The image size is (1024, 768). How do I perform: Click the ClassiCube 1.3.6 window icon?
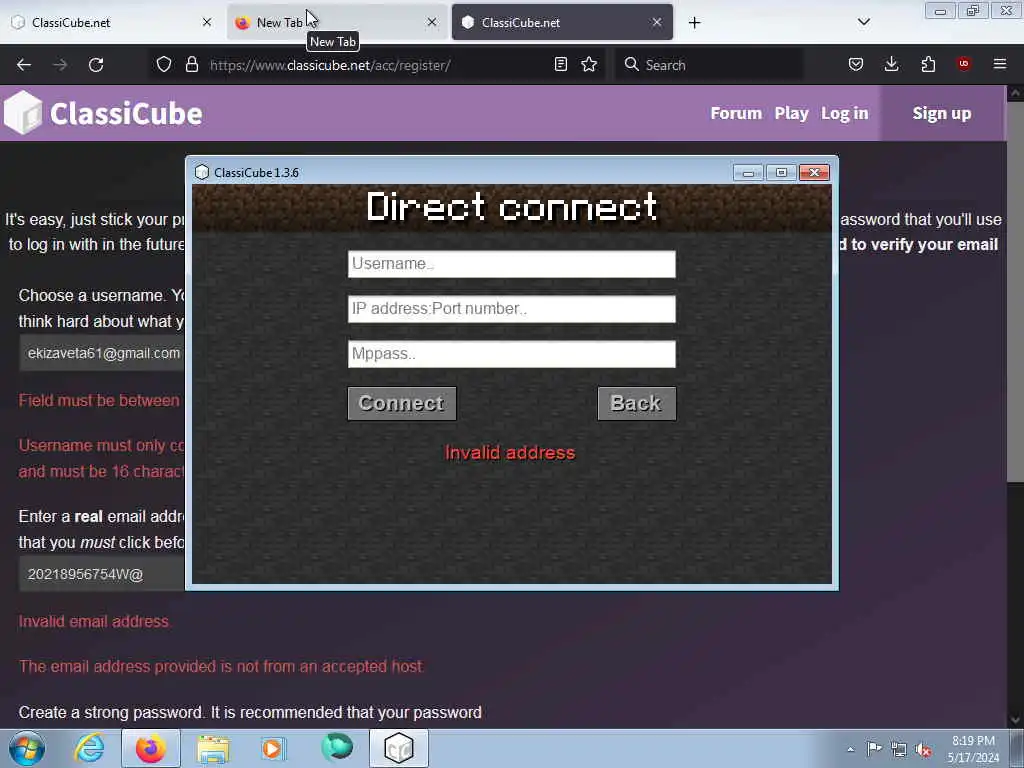(x=202, y=172)
